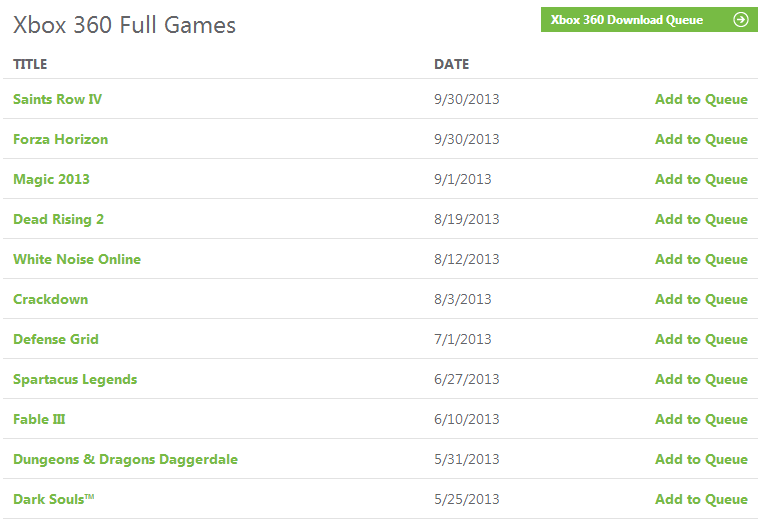763x524 pixels.
Task: Add Dark Souls to the queue
Action: coord(701,499)
